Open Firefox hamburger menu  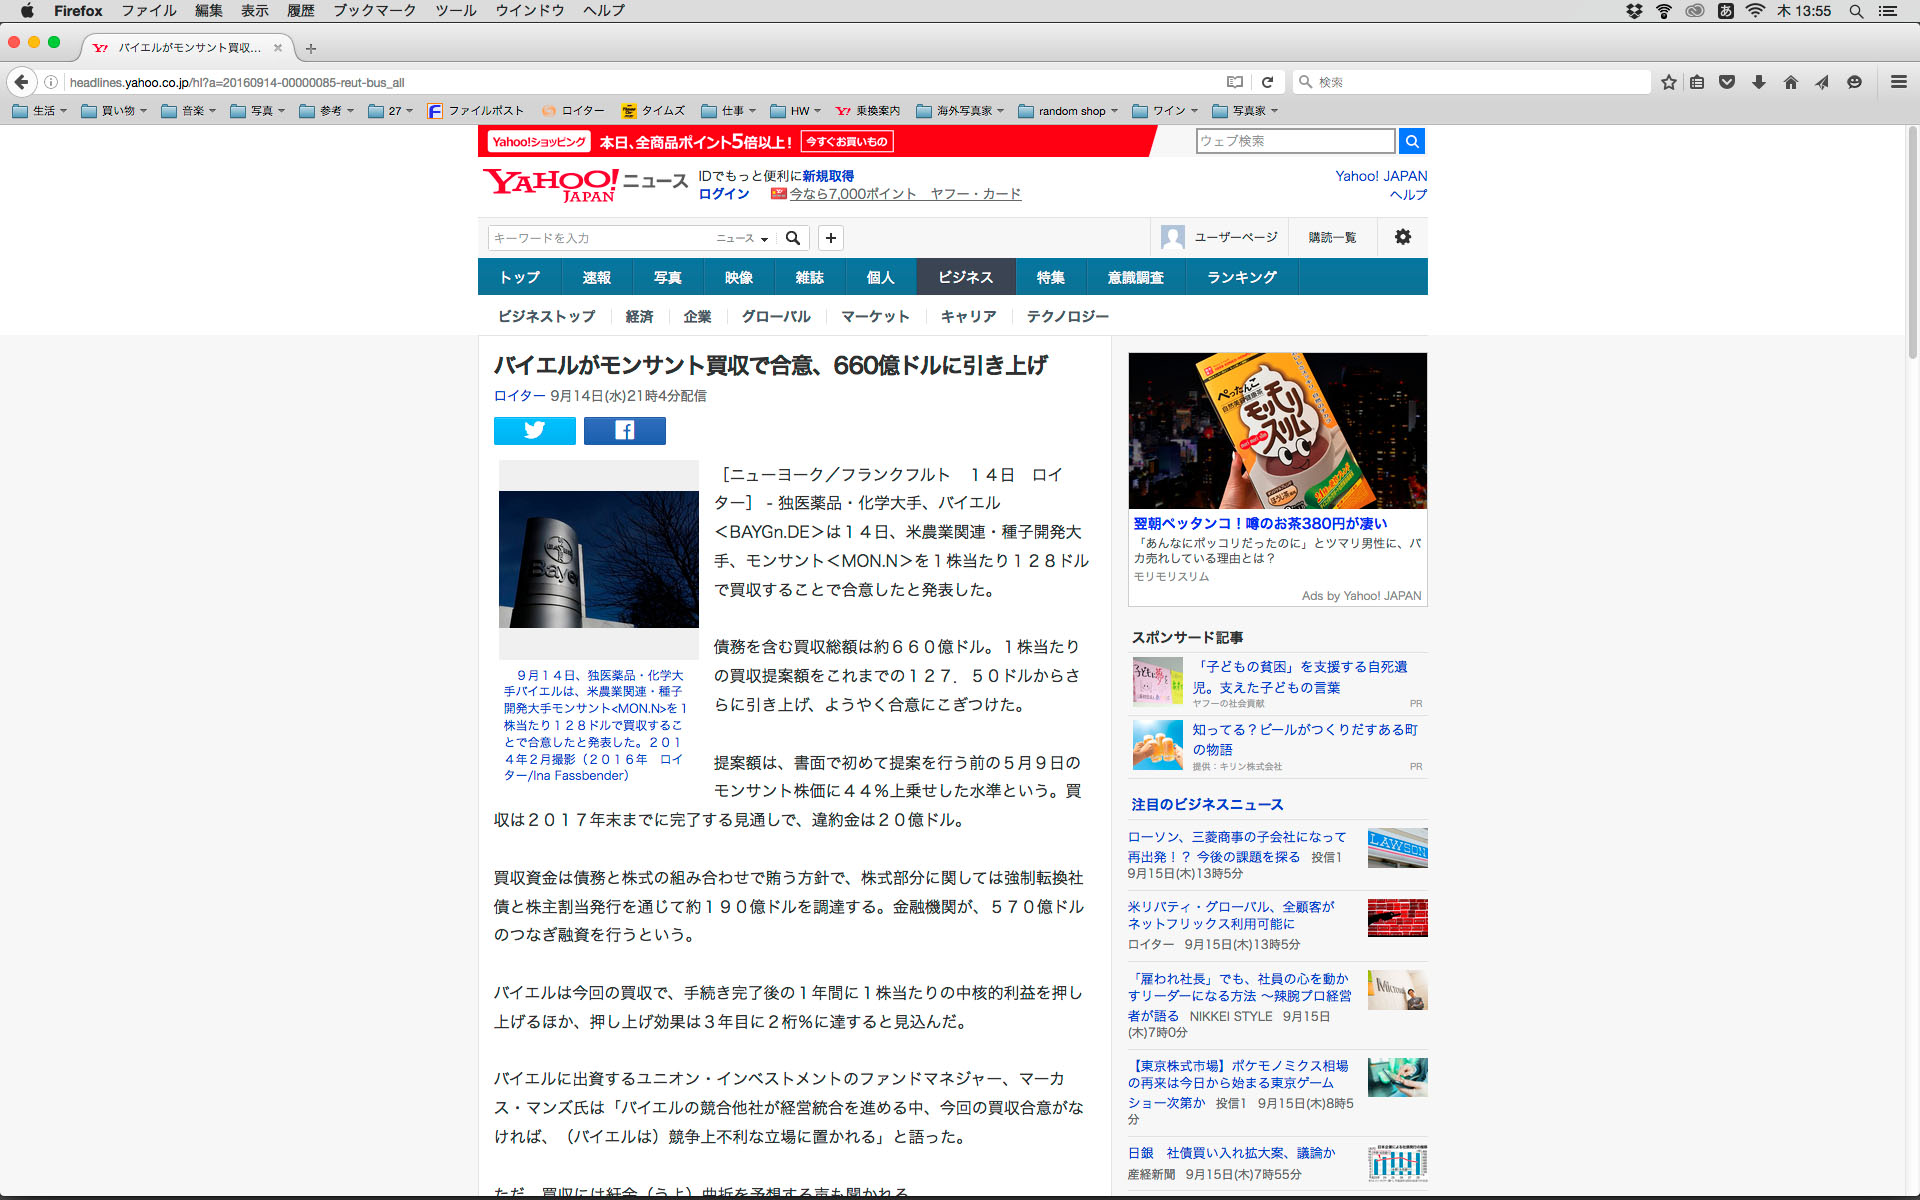click(x=1898, y=82)
